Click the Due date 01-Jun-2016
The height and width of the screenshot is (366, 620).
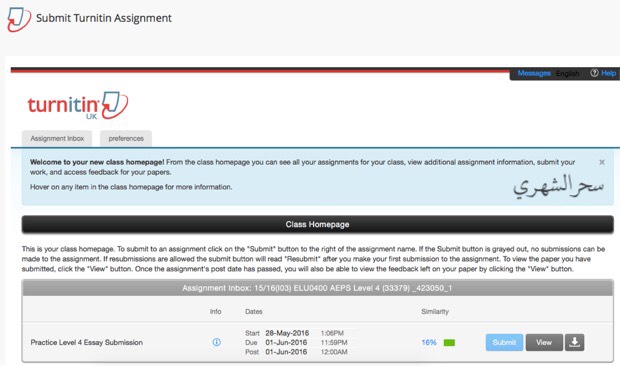[286, 342]
